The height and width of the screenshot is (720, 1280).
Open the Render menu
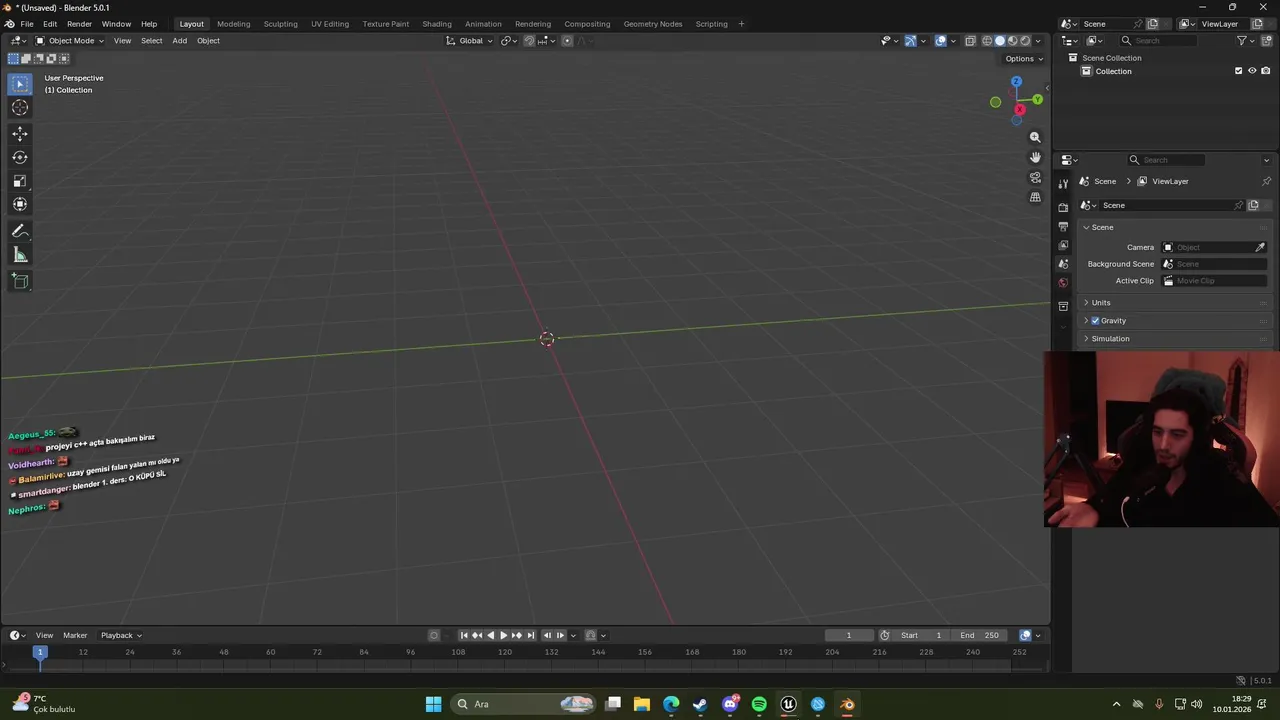click(79, 24)
